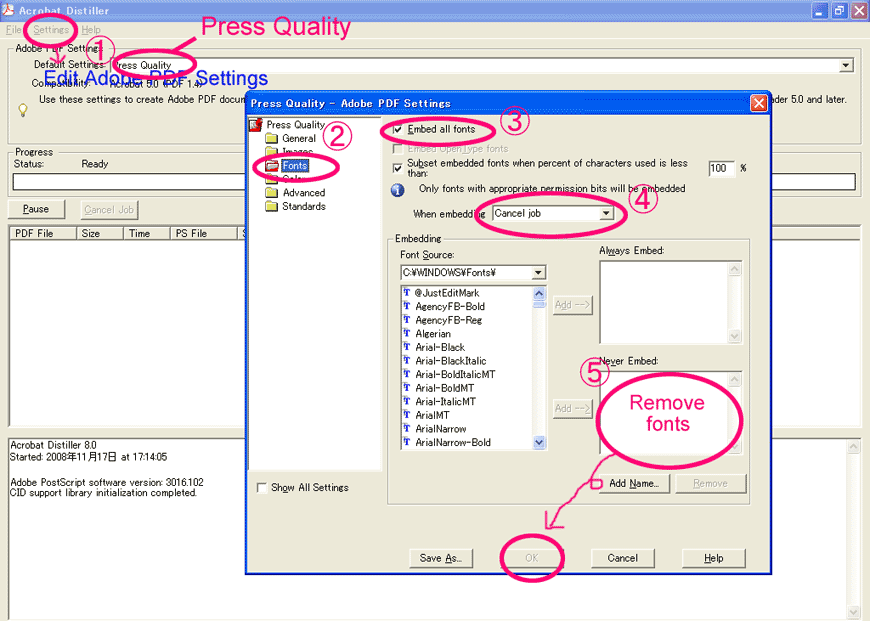The height and width of the screenshot is (621, 870).
Task: Click the TrueType icon beside ArialNarrow
Action: click(x=407, y=428)
